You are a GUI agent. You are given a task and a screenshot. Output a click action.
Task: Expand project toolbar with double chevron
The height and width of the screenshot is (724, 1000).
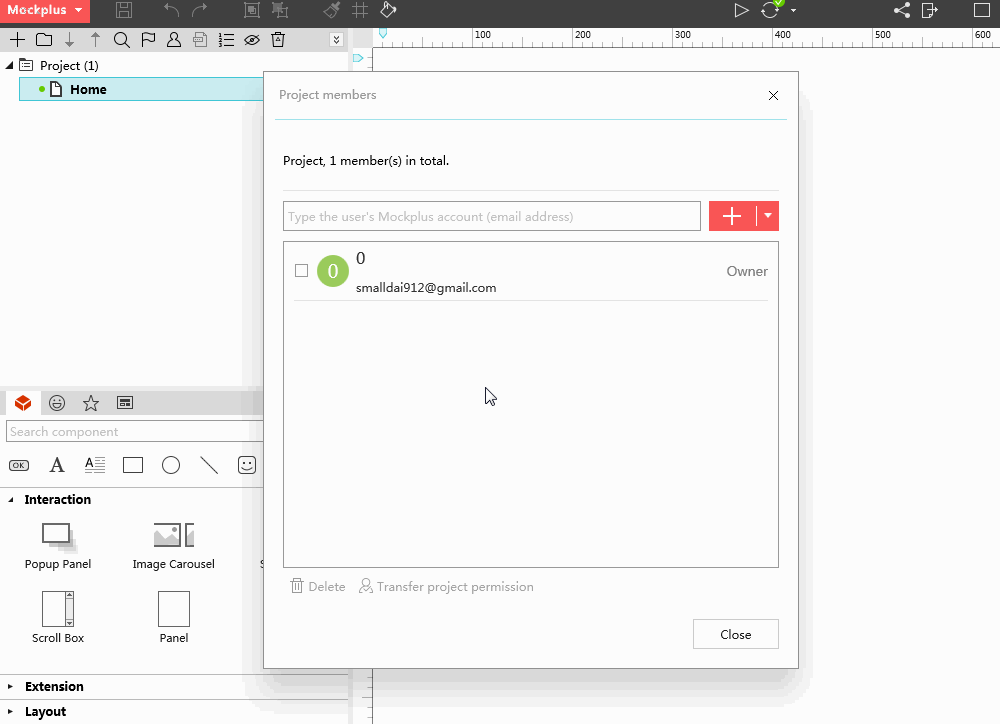tap(337, 40)
